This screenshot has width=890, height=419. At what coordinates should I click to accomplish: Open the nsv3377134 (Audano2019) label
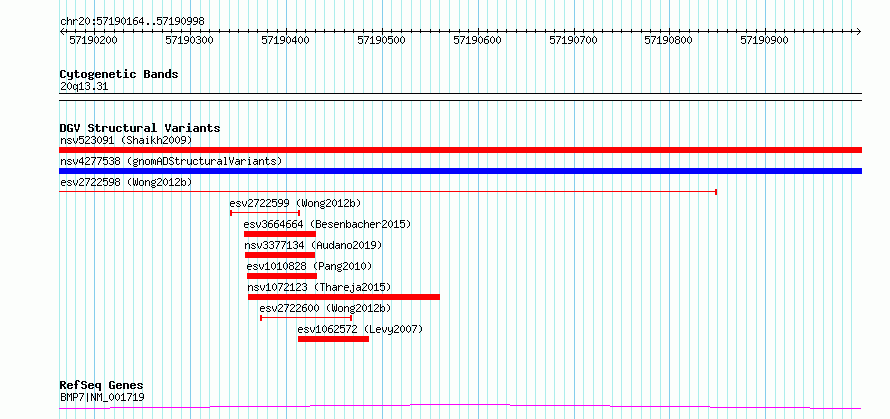click(x=313, y=245)
